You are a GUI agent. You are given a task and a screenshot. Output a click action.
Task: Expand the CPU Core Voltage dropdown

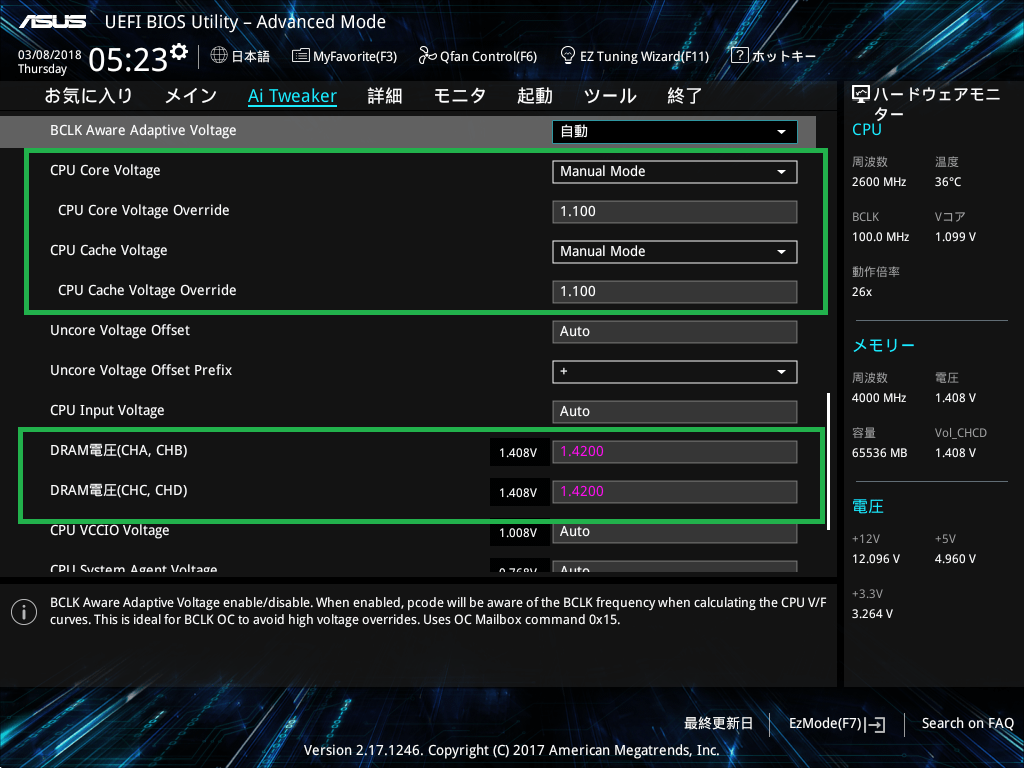(675, 172)
